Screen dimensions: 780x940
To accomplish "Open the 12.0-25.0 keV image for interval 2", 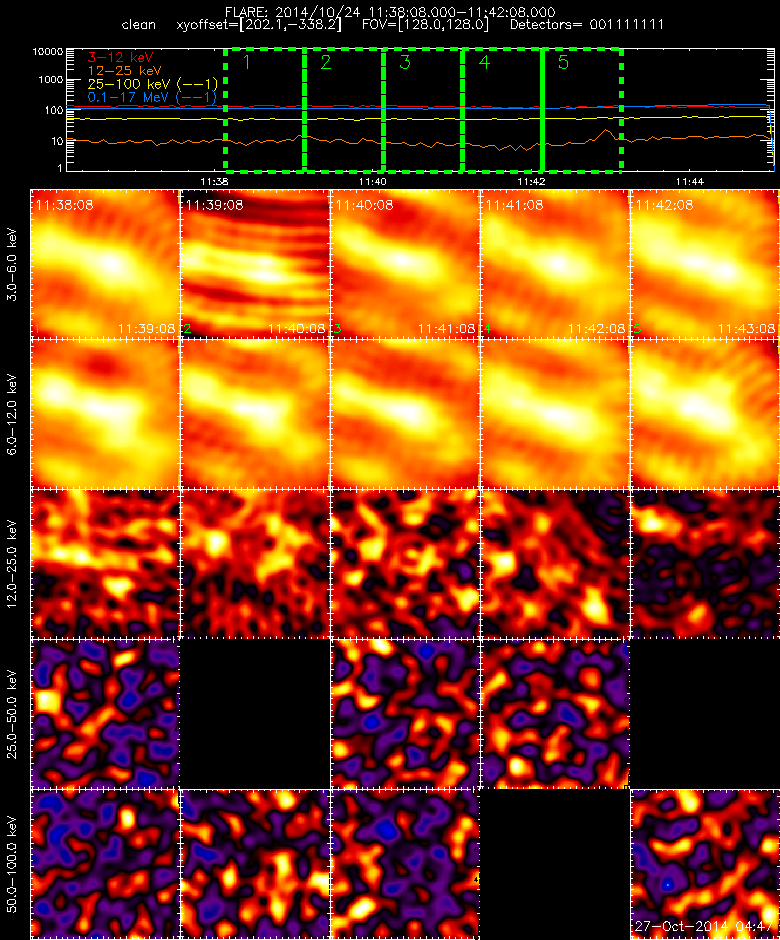I will tap(255, 564).
